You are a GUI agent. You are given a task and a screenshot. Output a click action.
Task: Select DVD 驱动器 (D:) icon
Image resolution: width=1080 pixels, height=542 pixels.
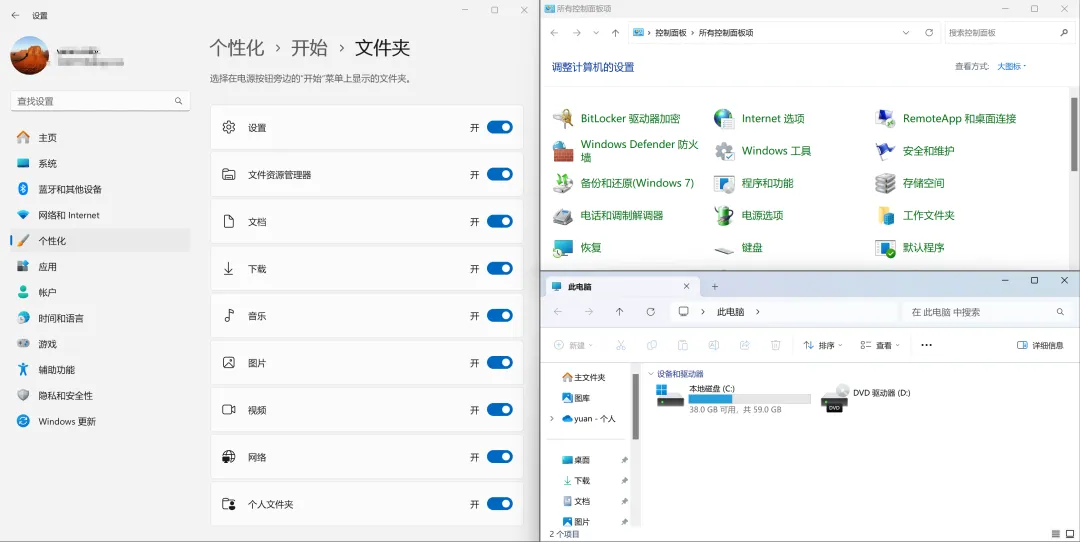point(834,398)
